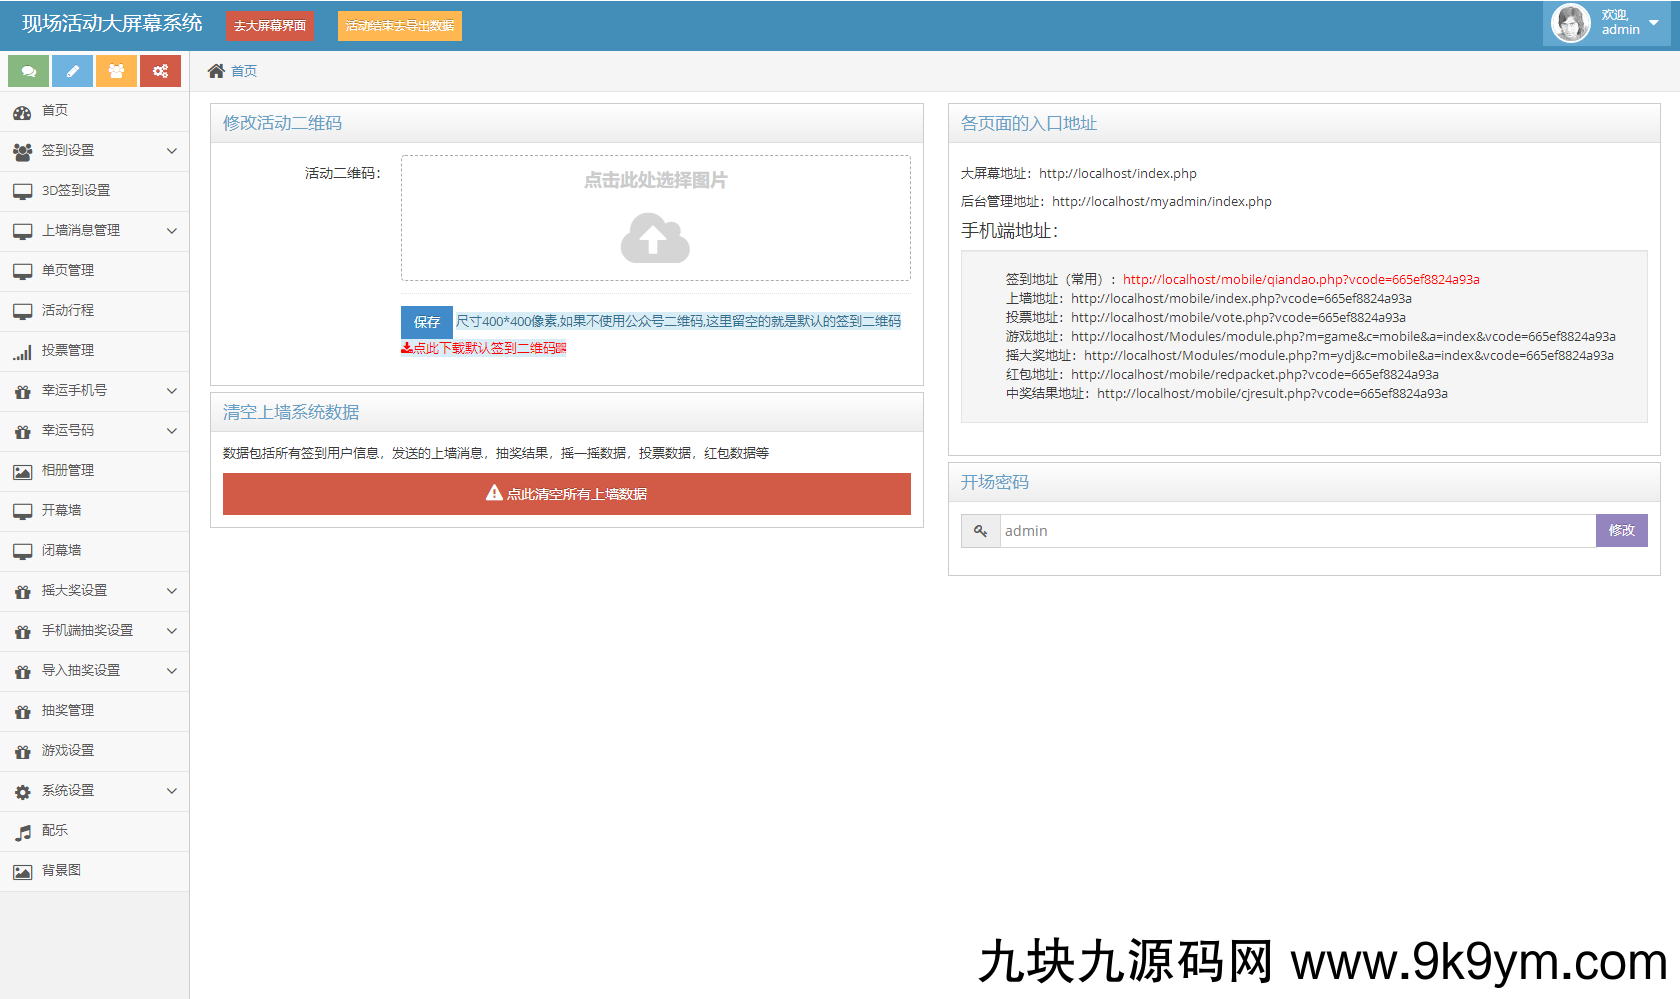Click the key icon beside password field
Viewport: 1680px width, 999px height.
pos(981,531)
